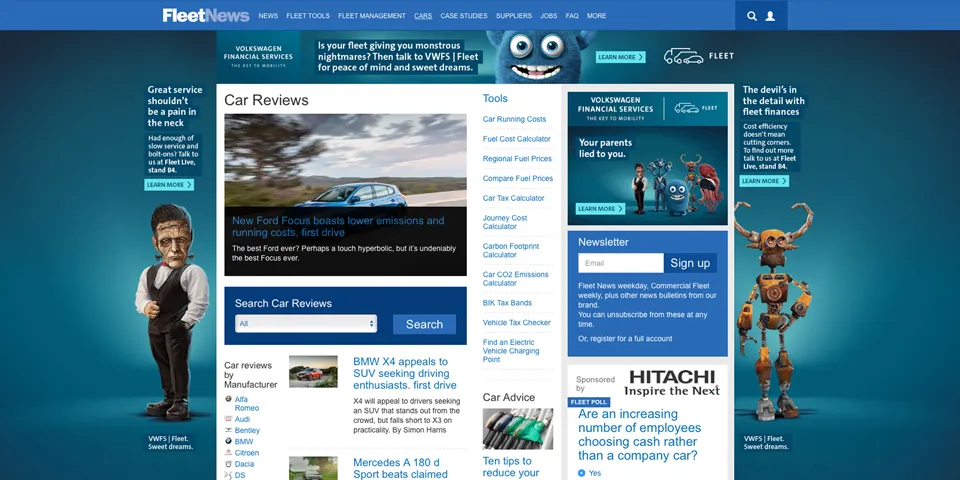Click the Alfa Romeo badge icon
Image resolution: width=960 pixels, height=480 pixels.
[x=229, y=399]
